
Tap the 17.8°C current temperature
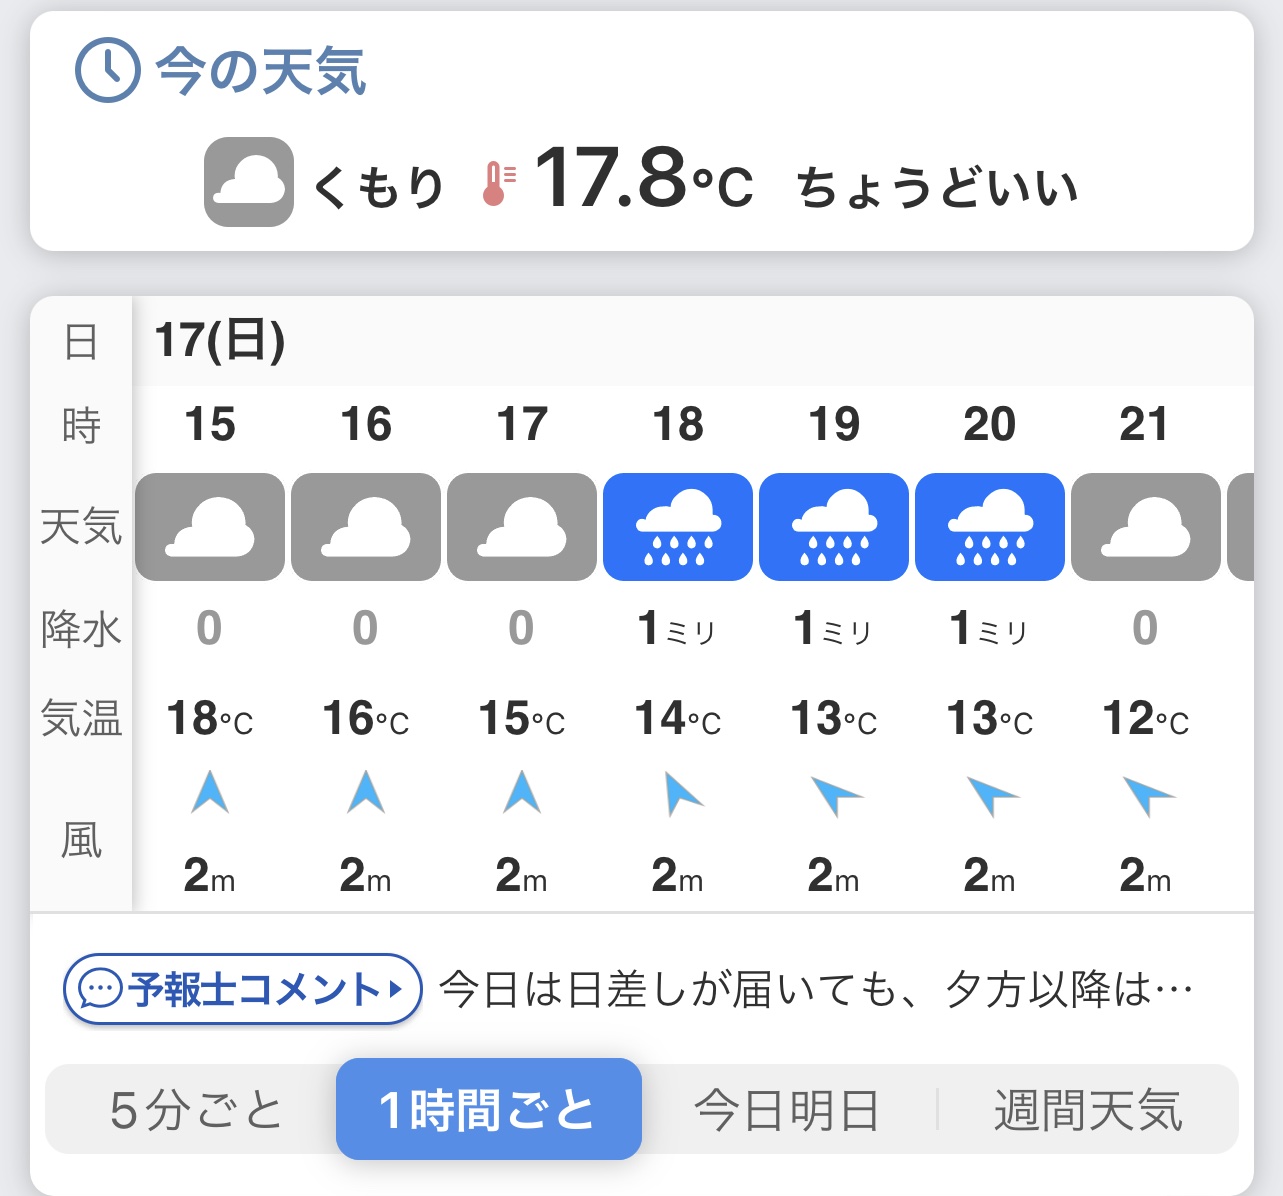coord(642,180)
